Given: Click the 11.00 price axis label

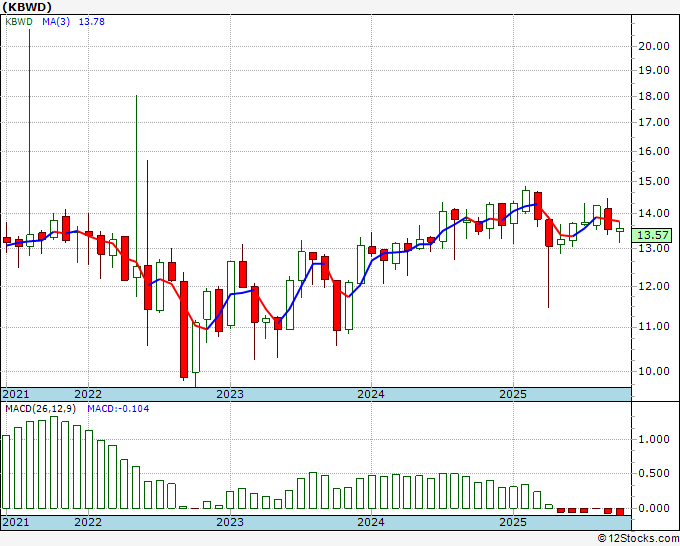Looking at the screenshot, I should point(654,327).
